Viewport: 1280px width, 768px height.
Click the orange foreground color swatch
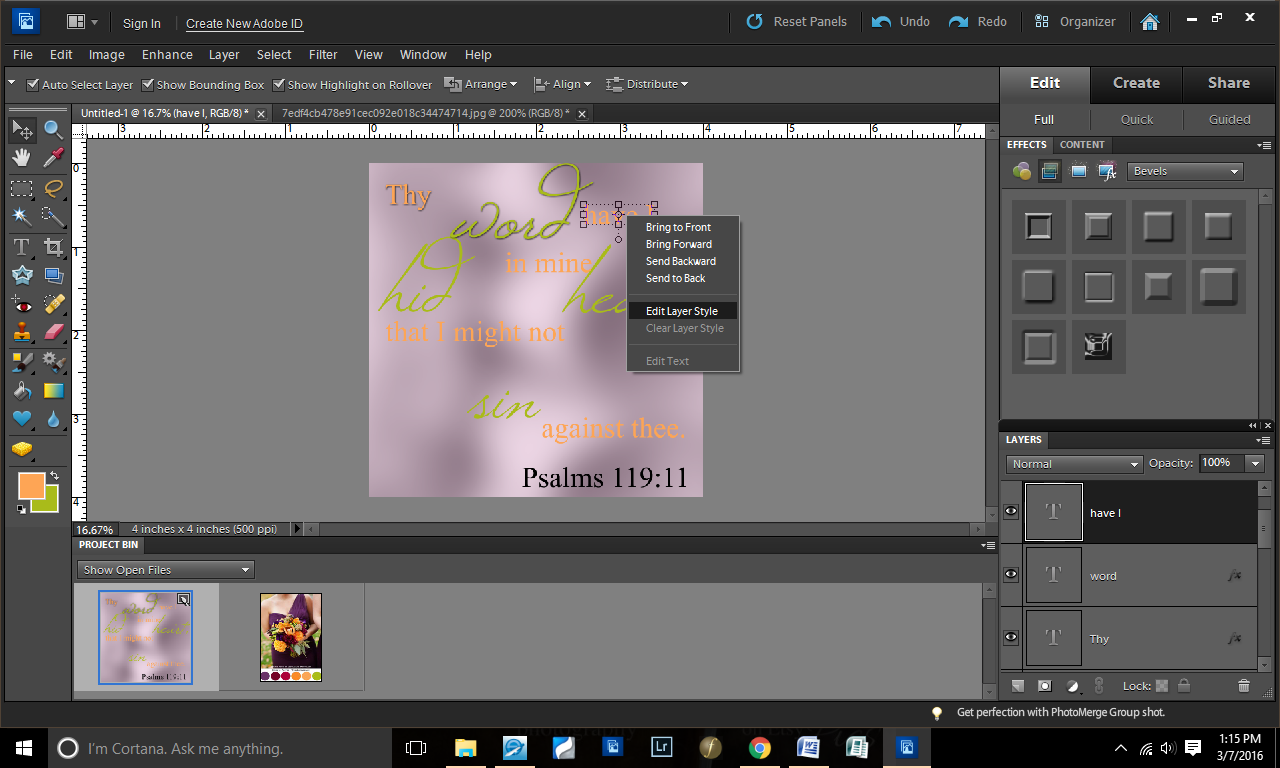tap(31, 486)
